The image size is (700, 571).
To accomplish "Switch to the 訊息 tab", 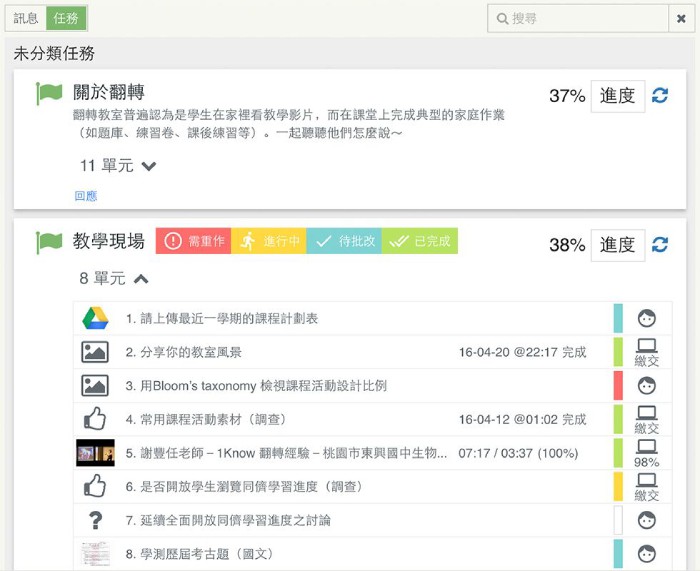I will [26, 18].
